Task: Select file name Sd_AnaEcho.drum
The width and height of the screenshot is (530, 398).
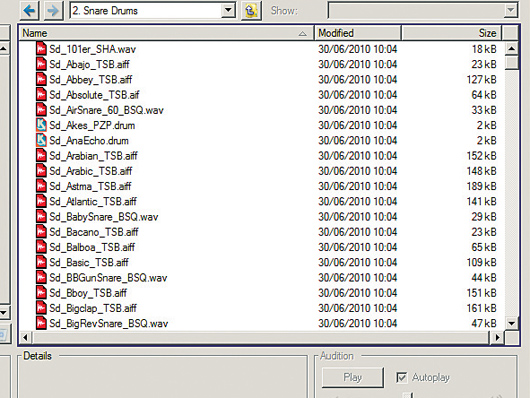Action: click(89, 141)
